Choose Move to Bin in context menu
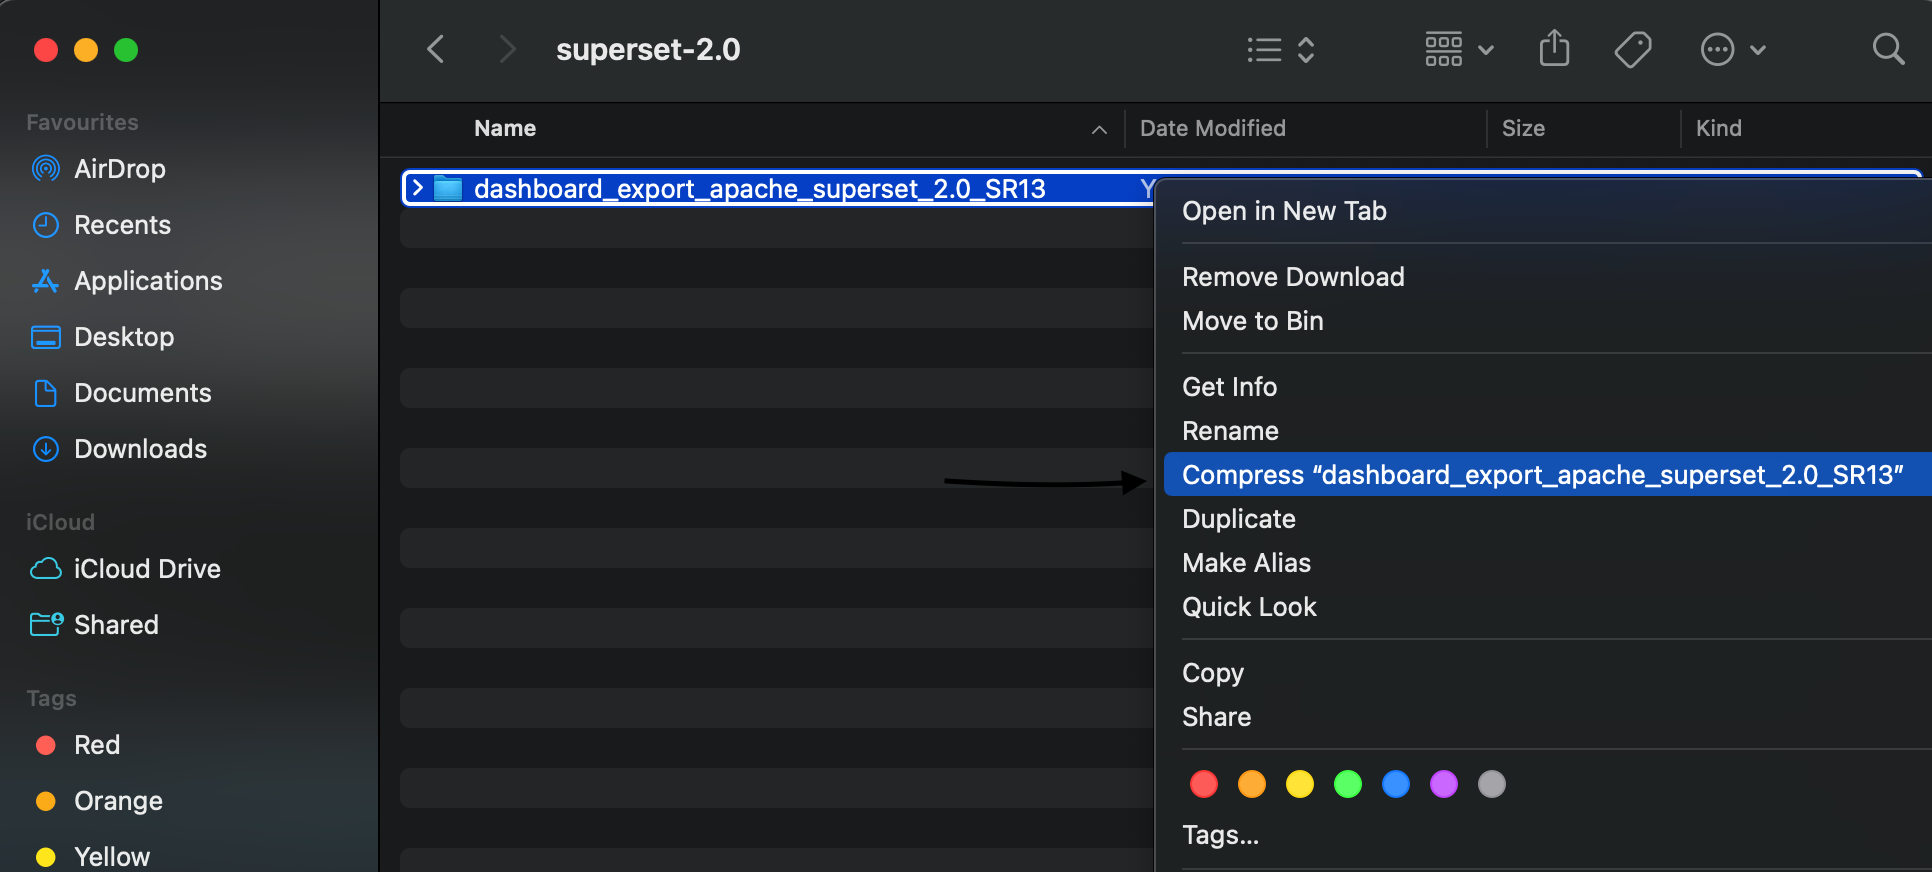Viewport: 1932px width, 872px height. tap(1252, 321)
